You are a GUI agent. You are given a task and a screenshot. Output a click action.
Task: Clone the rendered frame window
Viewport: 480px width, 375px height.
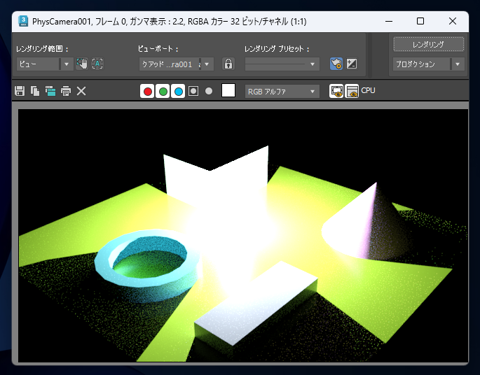pyautogui.click(x=50, y=91)
